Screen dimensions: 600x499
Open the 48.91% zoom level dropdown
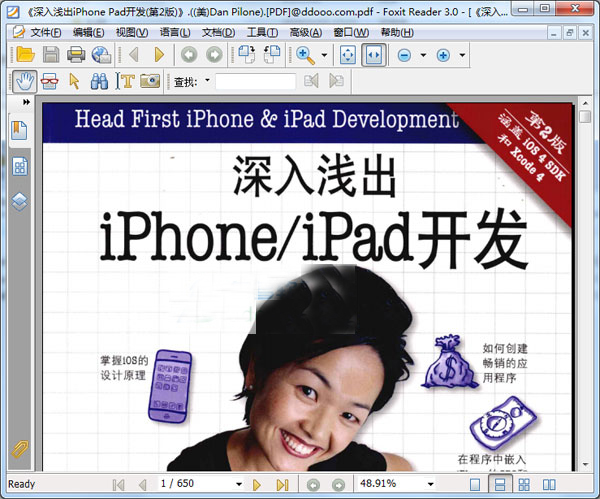430,484
